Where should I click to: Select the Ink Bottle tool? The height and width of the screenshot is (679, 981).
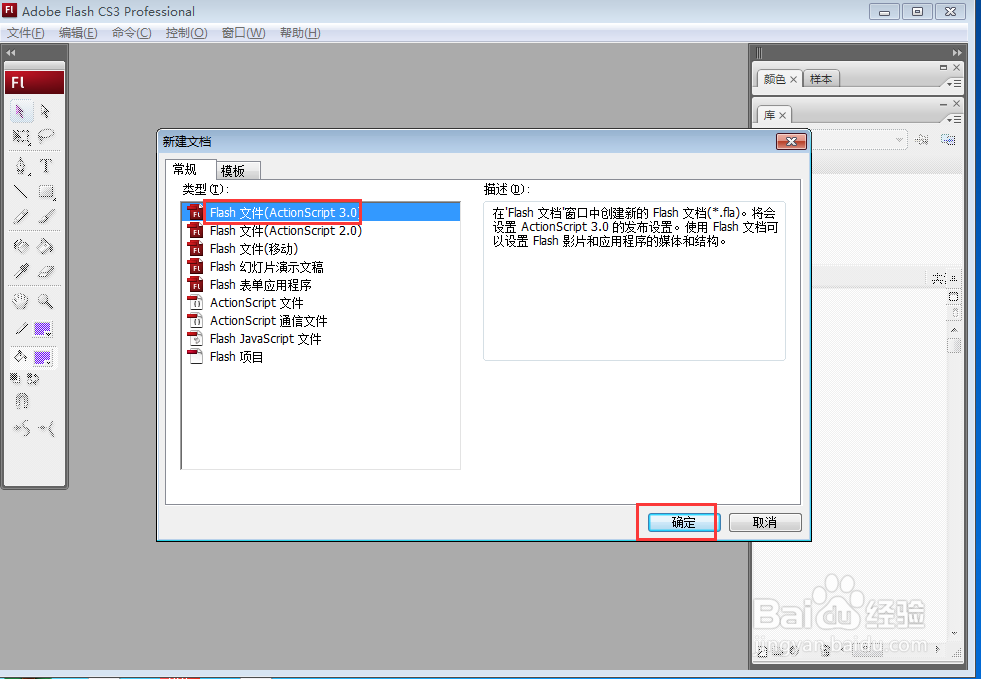click(20, 246)
